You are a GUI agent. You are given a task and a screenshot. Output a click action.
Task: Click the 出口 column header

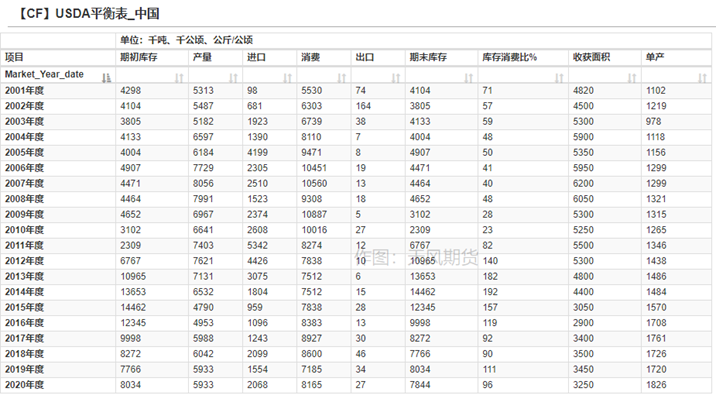pos(378,57)
